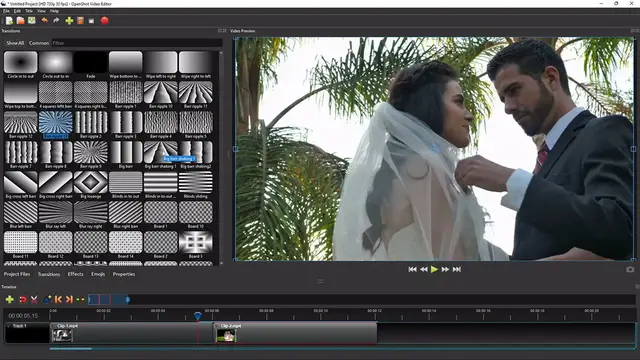Jump to start playback button
Screen dimensions: 640x360
click(412, 269)
